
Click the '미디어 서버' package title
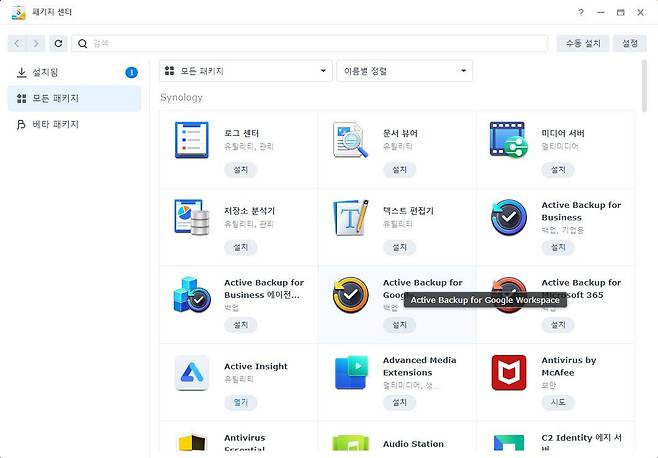click(563, 133)
